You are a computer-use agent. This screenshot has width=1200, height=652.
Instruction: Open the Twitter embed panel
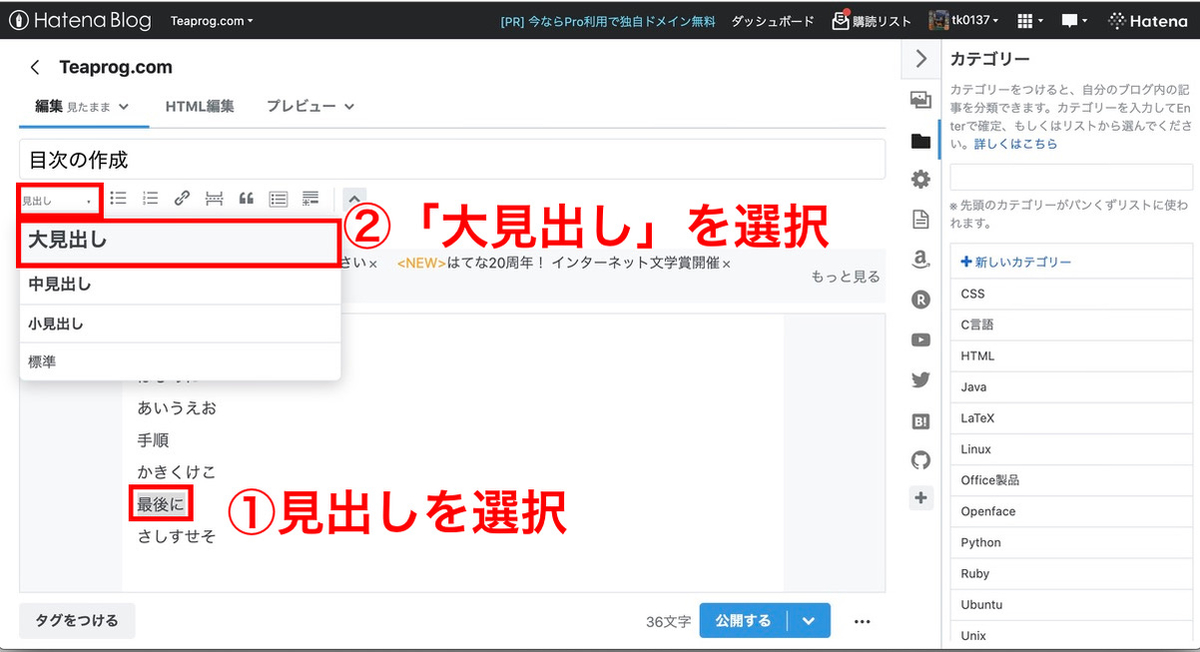click(x=921, y=380)
